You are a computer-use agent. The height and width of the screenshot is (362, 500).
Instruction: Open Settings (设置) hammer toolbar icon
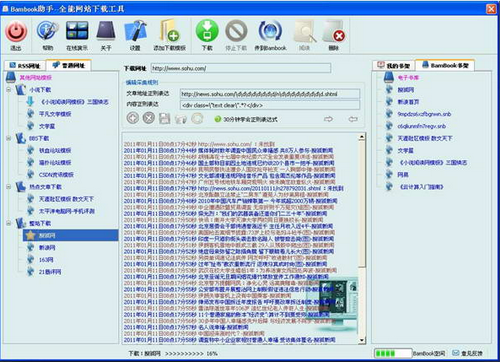click(135, 31)
